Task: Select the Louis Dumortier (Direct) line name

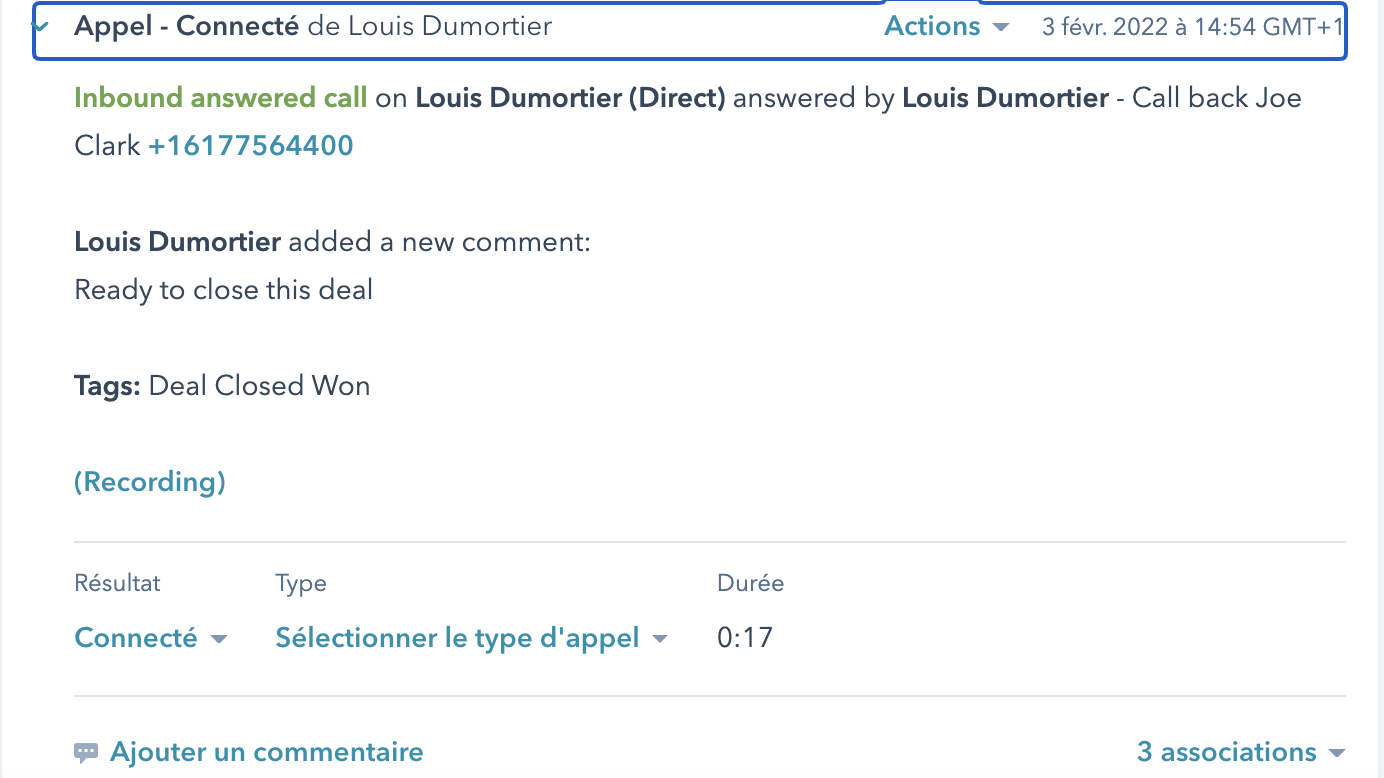Action: pos(570,98)
